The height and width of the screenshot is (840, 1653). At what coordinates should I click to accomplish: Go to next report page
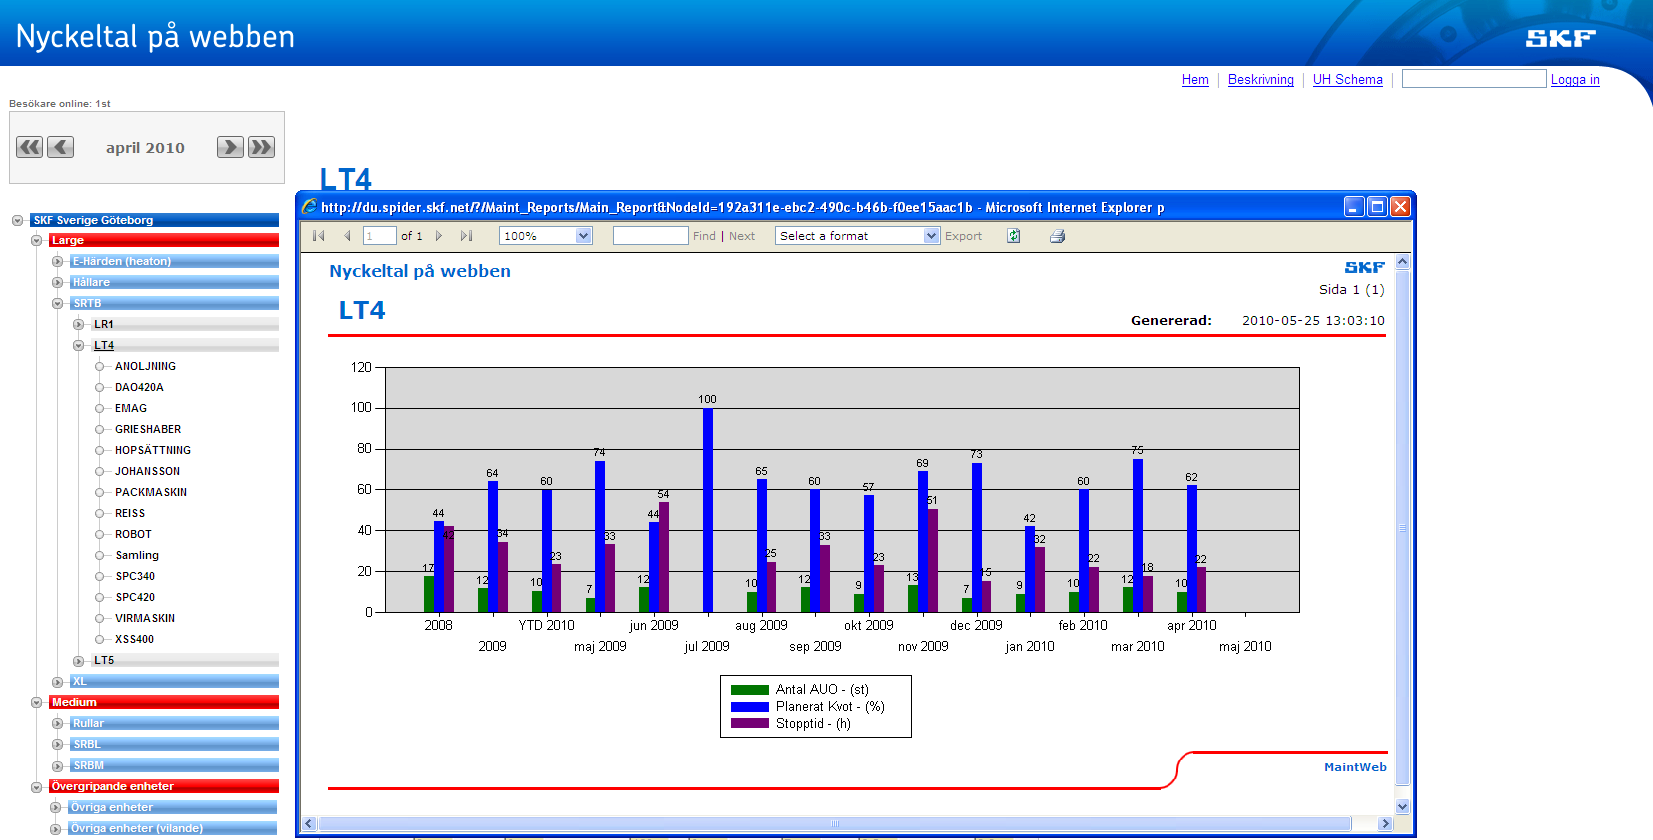pyautogui.click(x=438, y=236)
